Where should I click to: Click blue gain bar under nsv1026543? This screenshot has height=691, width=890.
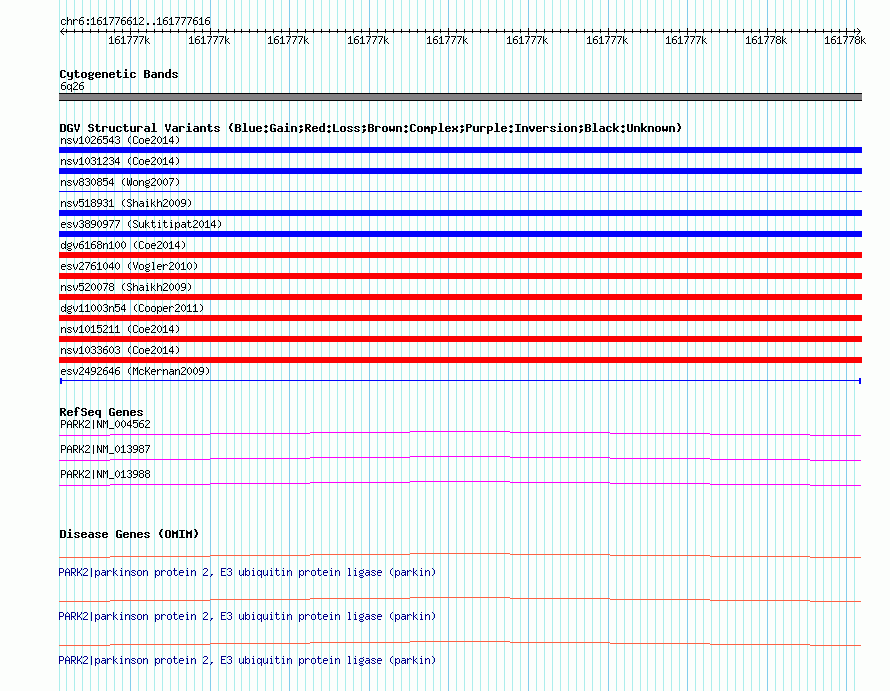460,150
